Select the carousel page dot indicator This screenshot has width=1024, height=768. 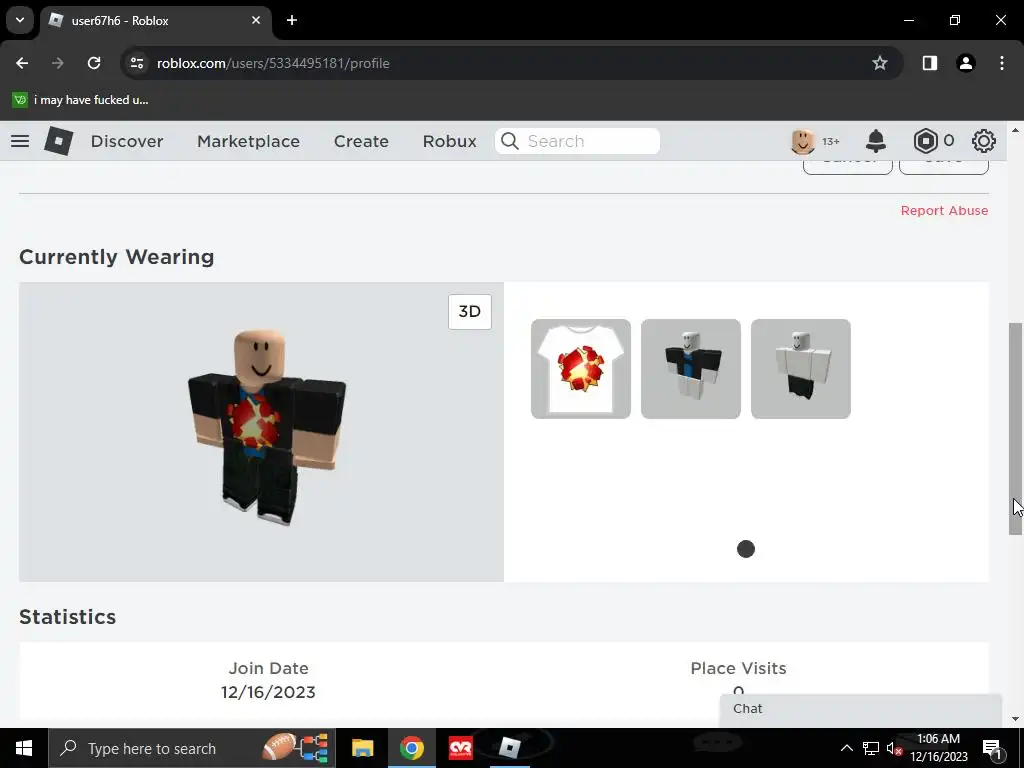[x=746, y=549]
